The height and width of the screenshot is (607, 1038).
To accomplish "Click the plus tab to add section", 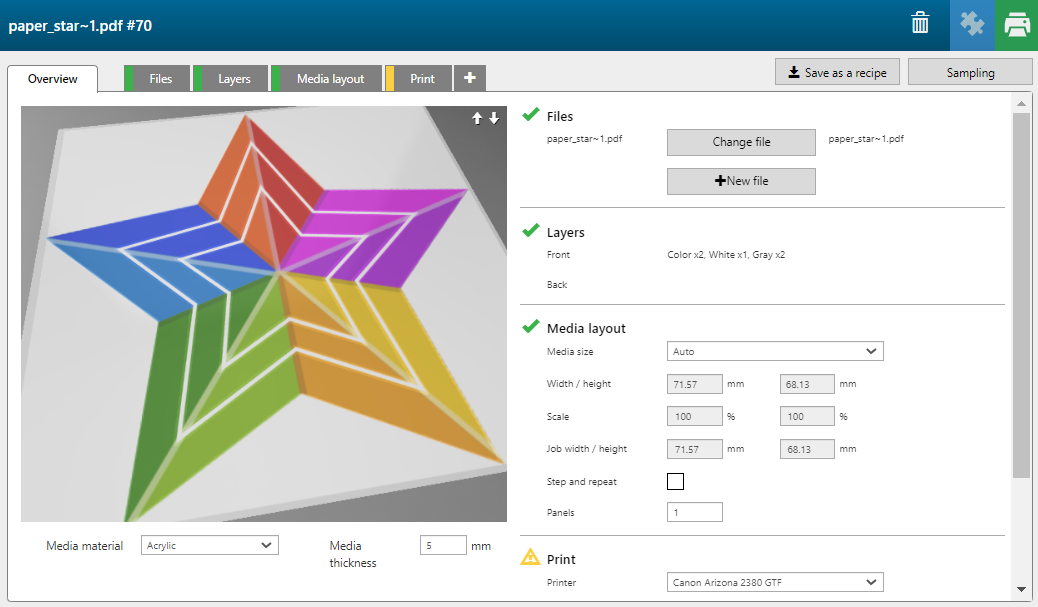I will (470, 78).
